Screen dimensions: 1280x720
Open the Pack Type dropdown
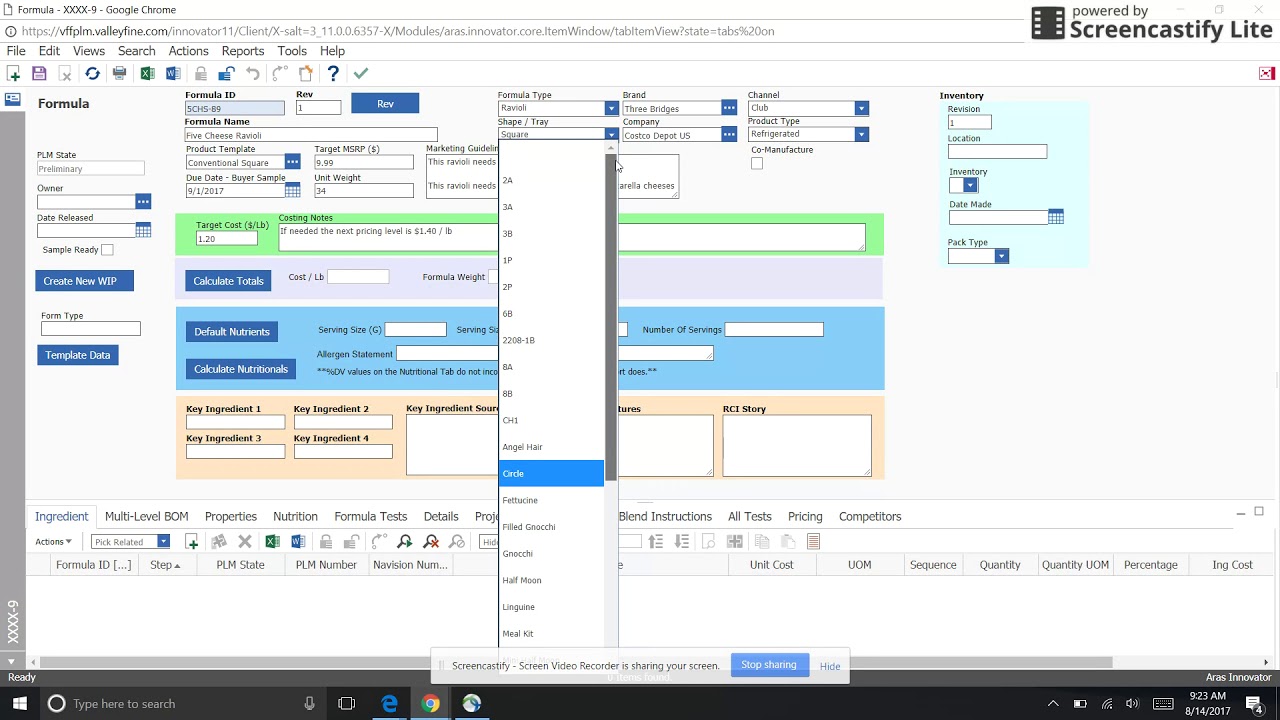pos(1002,256)
